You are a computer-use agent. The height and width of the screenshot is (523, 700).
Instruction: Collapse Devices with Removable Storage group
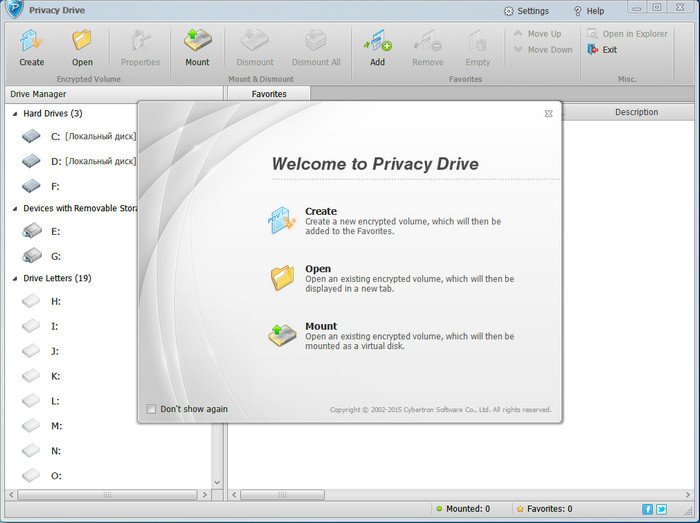15,208
